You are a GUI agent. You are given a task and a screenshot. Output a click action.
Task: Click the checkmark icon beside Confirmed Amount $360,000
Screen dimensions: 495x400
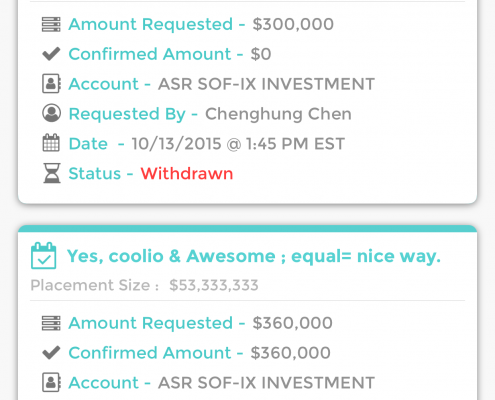[51, 353]
